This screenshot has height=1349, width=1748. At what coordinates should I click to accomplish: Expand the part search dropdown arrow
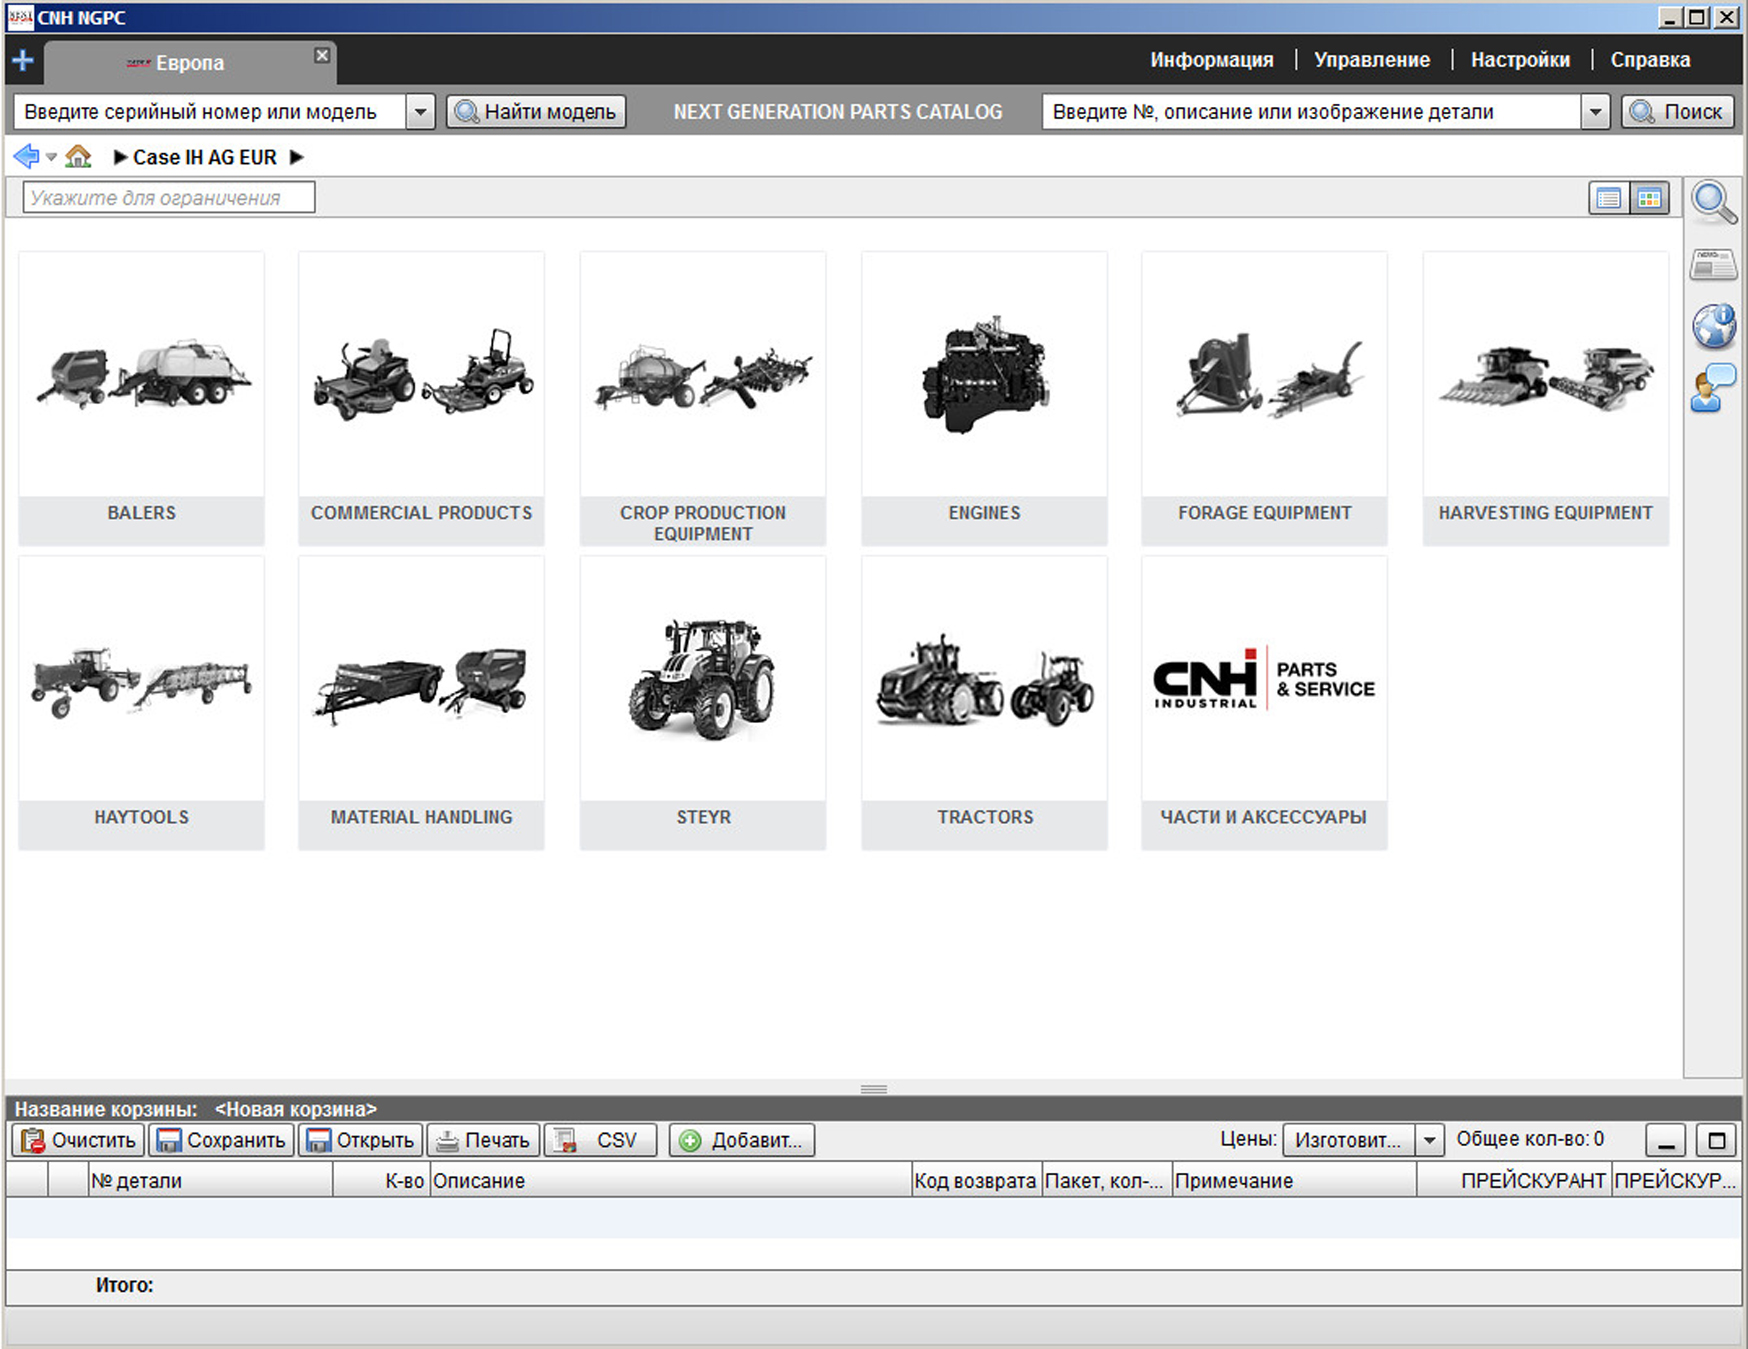pos(1595,112)
